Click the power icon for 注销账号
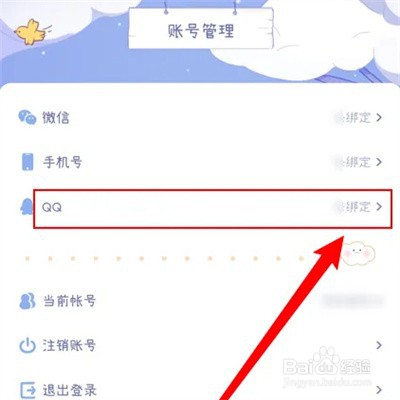 pos(27,345)
